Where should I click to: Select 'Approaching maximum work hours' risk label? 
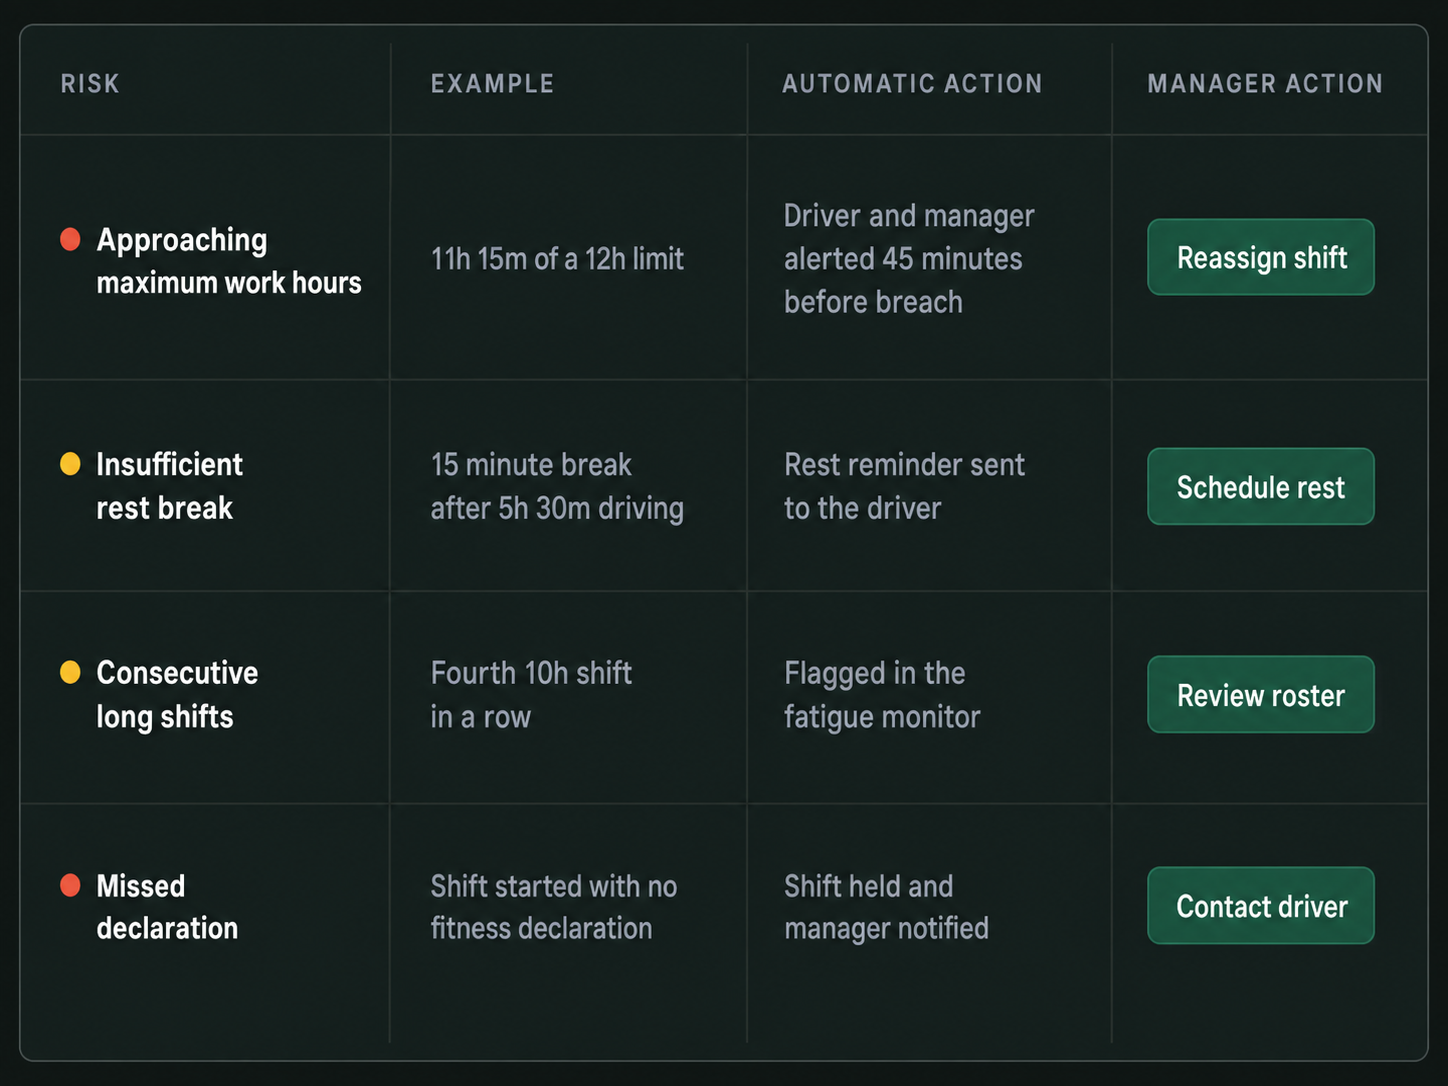pos(229,261)
